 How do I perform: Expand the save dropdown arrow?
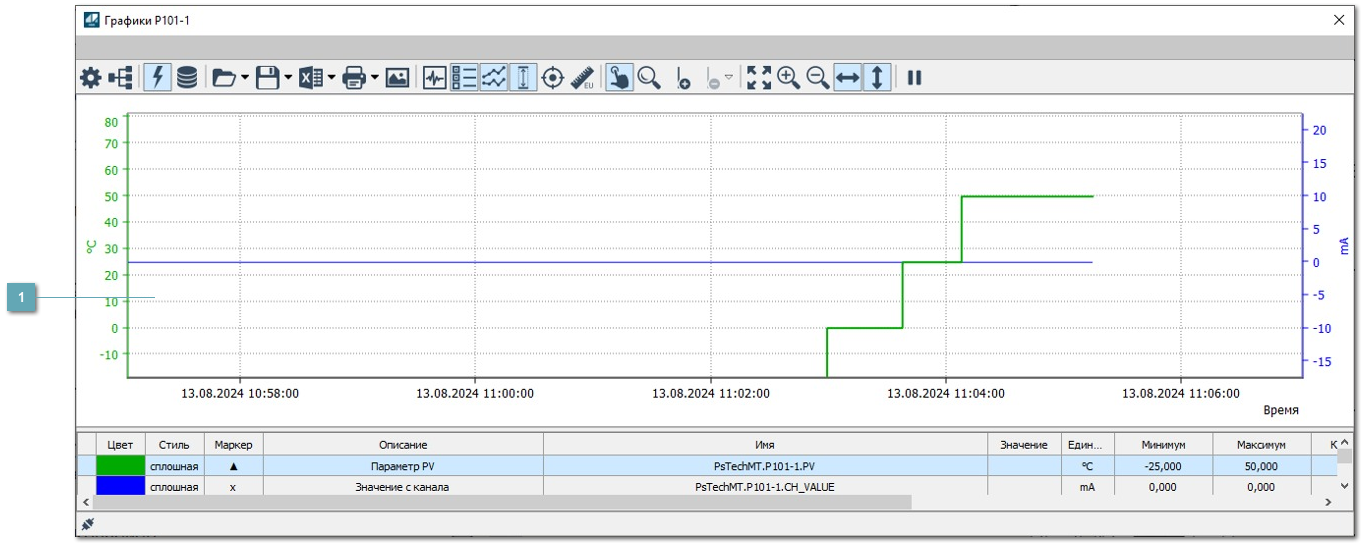(x=288, y=78)
